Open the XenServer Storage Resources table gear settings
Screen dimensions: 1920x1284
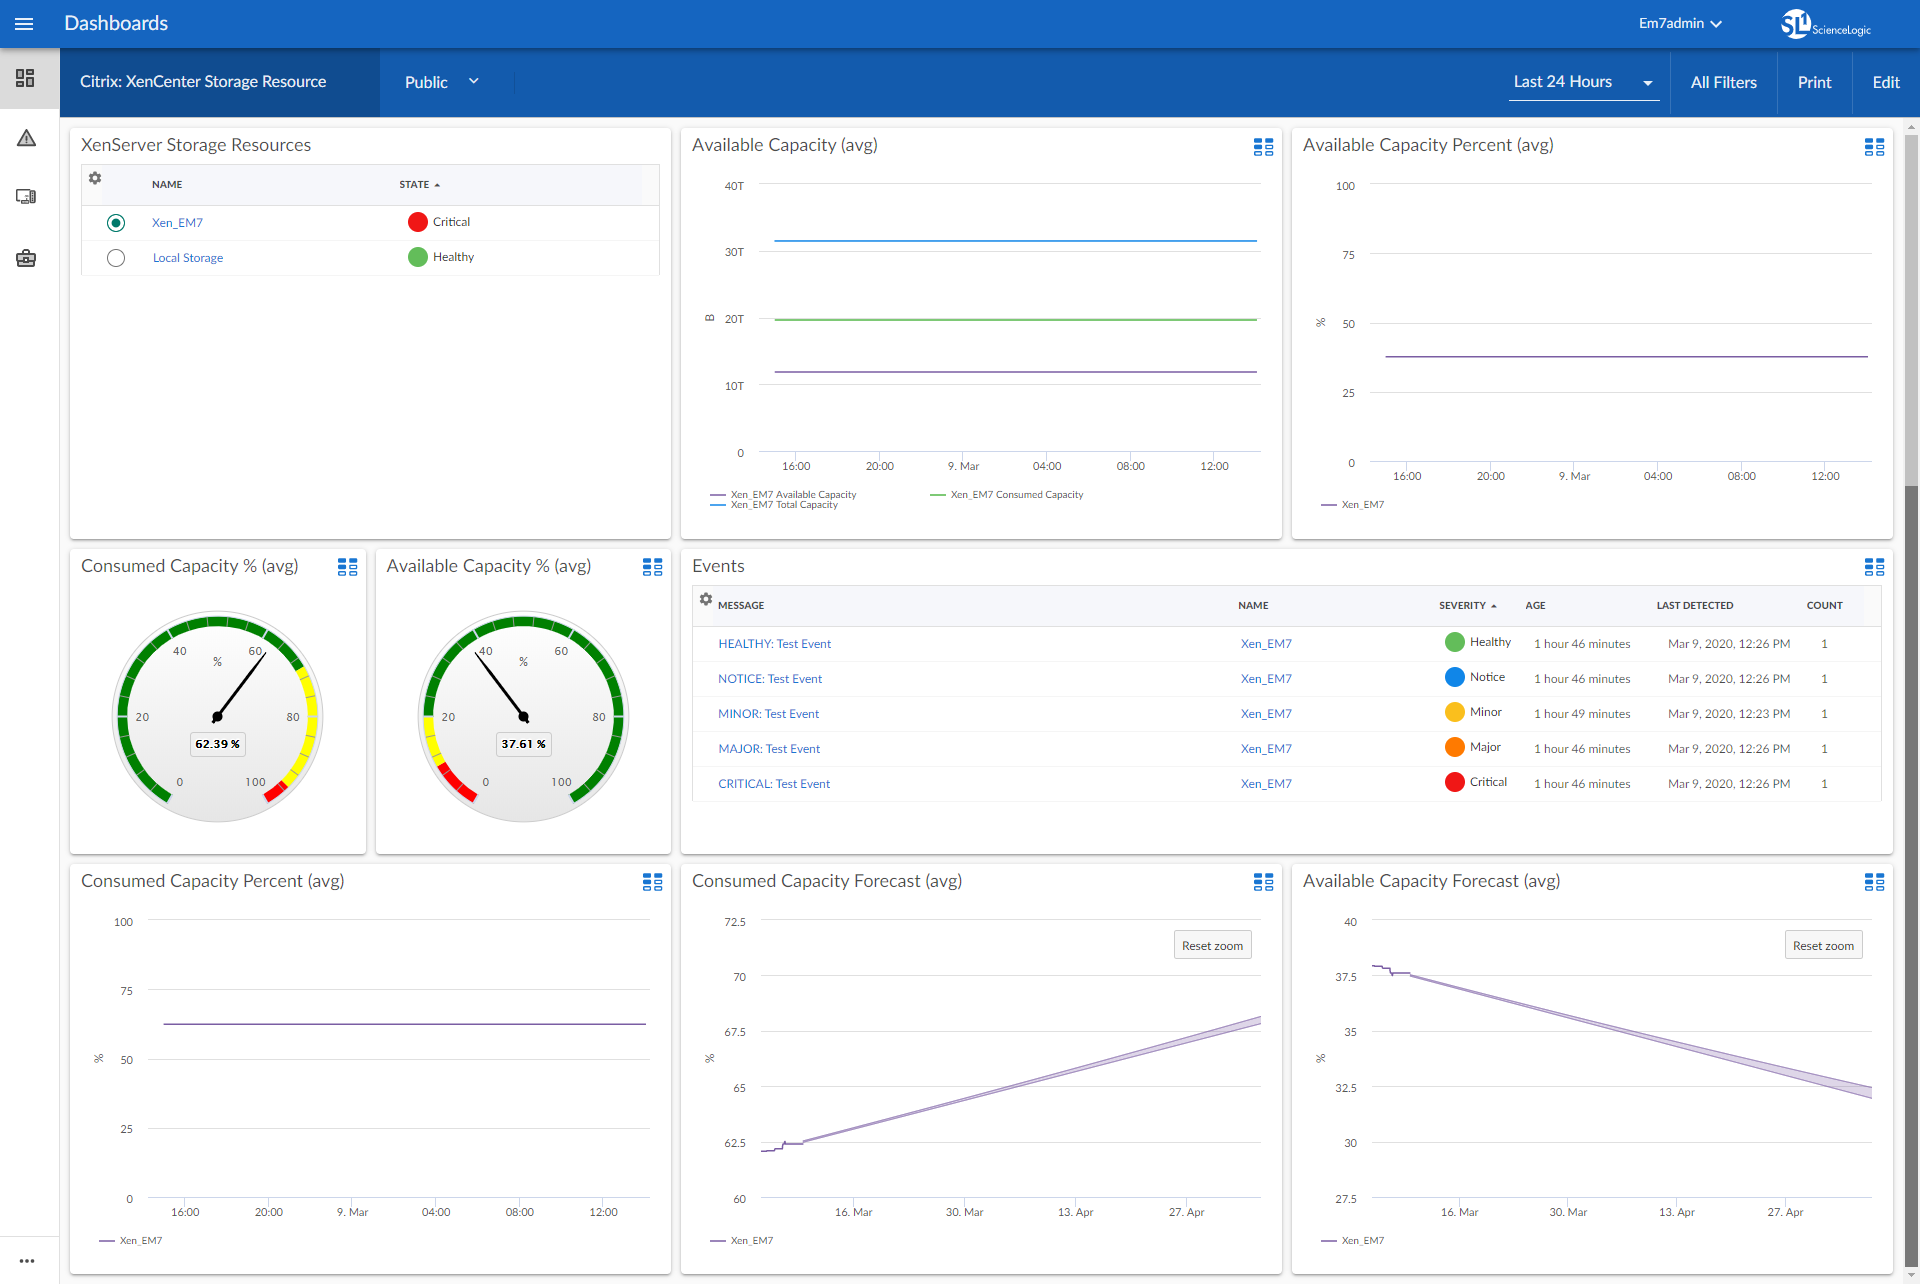point(95,178)
